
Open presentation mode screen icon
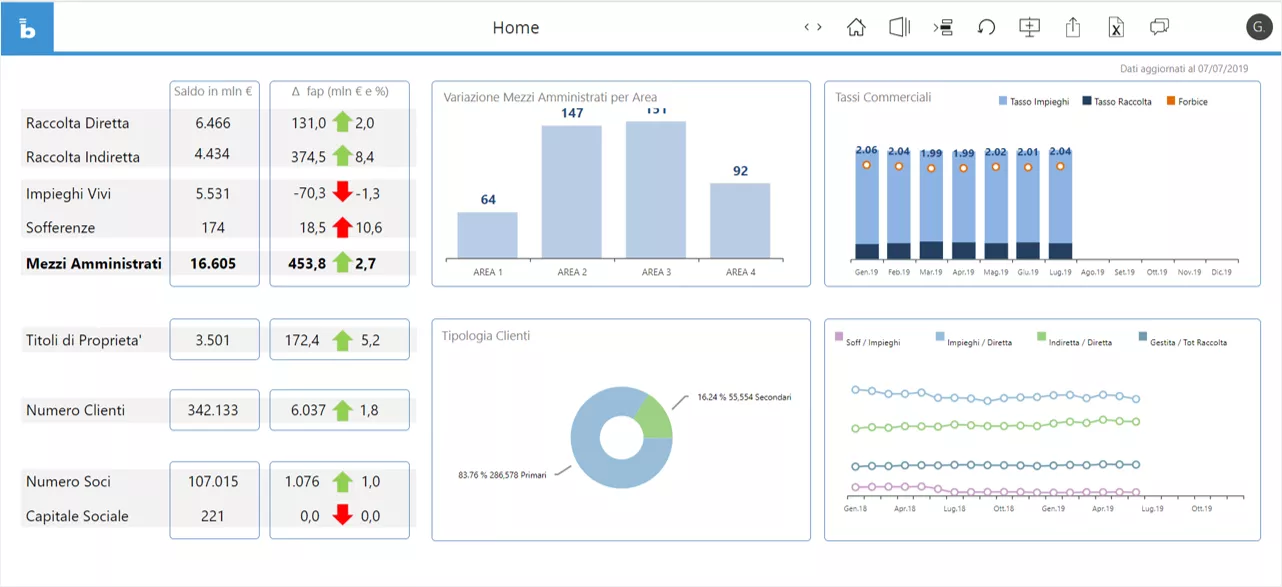point(1029,27)
